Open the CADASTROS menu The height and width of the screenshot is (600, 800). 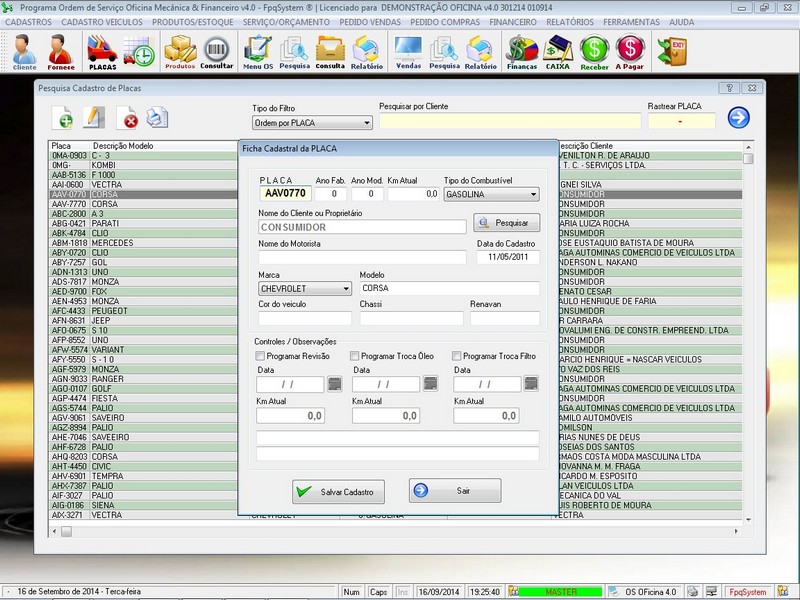(x=29, y=22)
